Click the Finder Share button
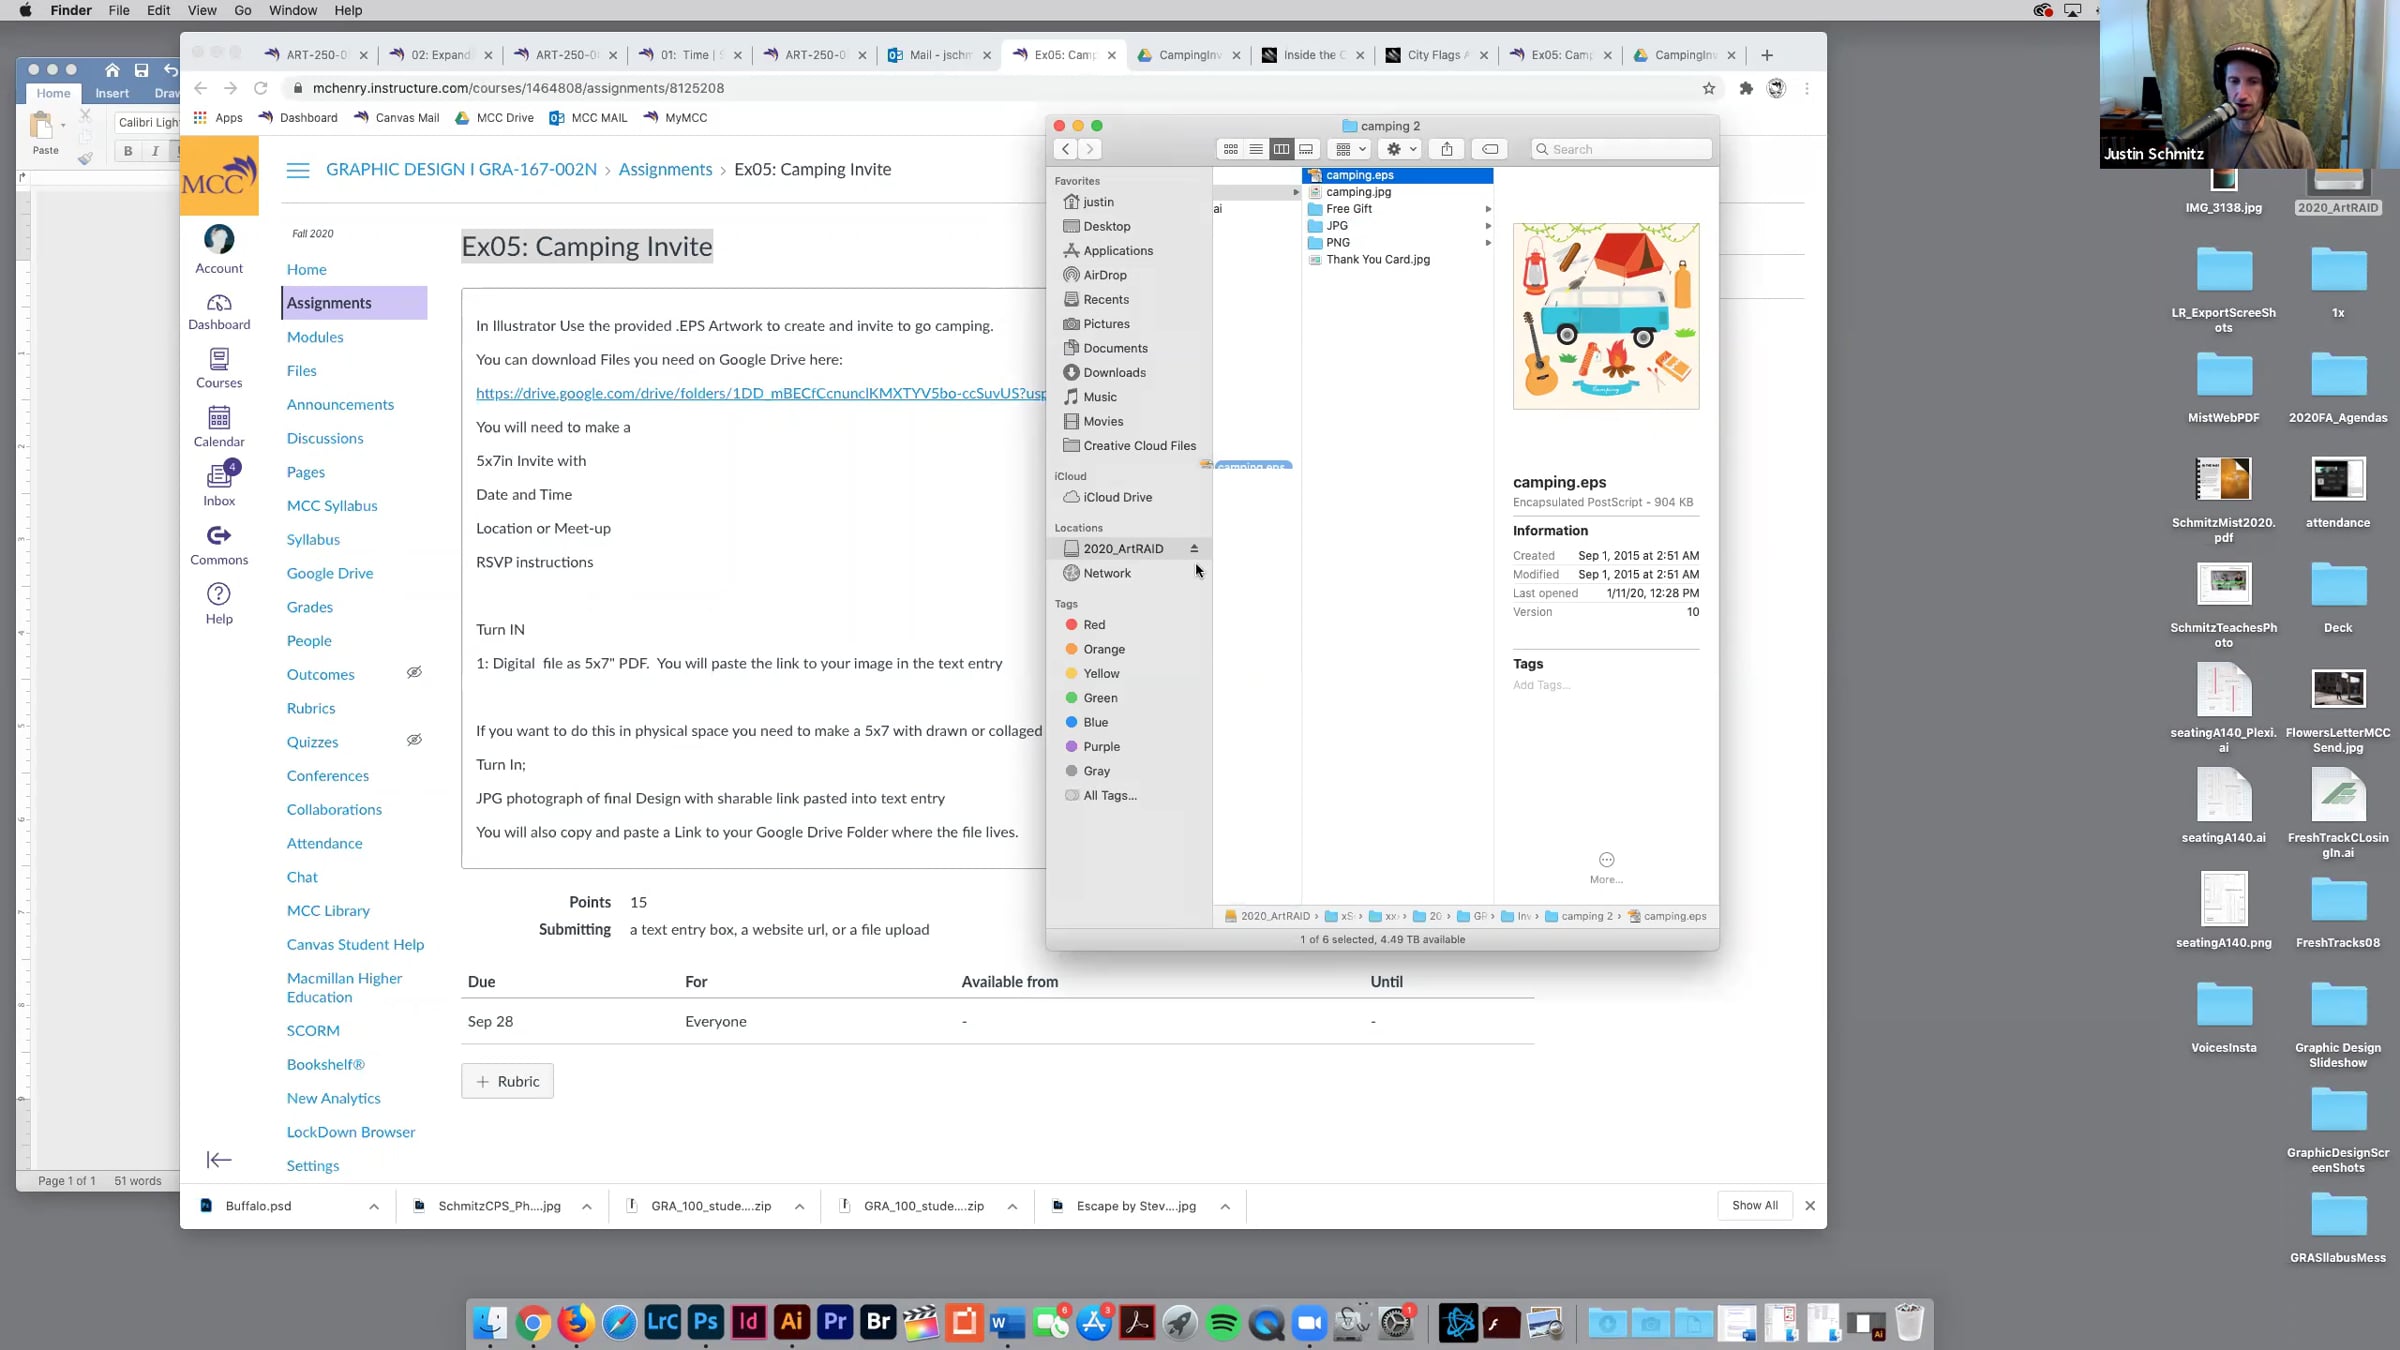 pyautogui.click(x=1447, y=149)
